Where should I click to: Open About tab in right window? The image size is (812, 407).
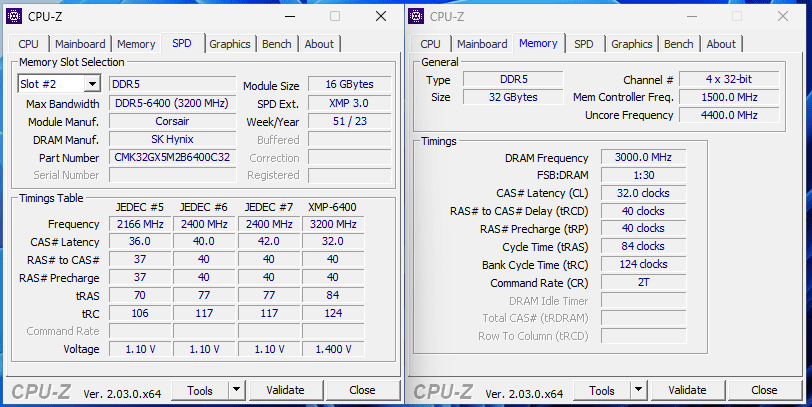click(721, 44)
